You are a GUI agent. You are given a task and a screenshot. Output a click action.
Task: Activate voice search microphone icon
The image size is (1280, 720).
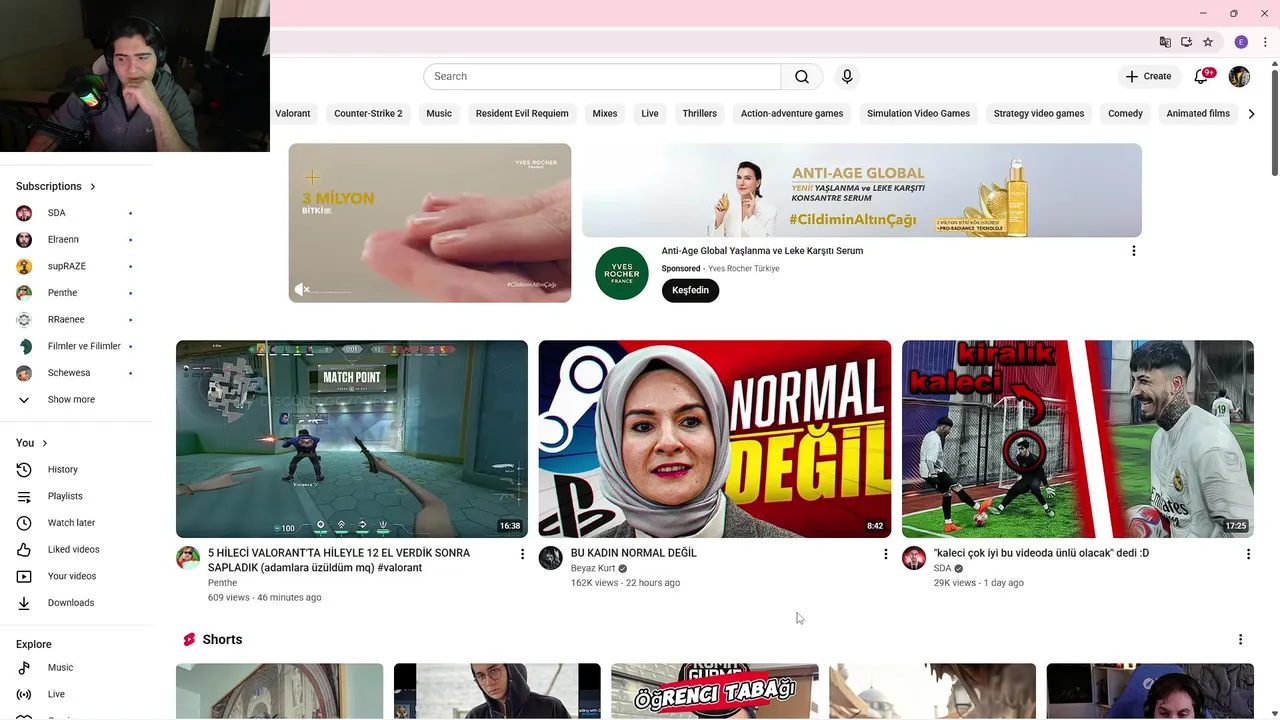click(x=847, y=76)
